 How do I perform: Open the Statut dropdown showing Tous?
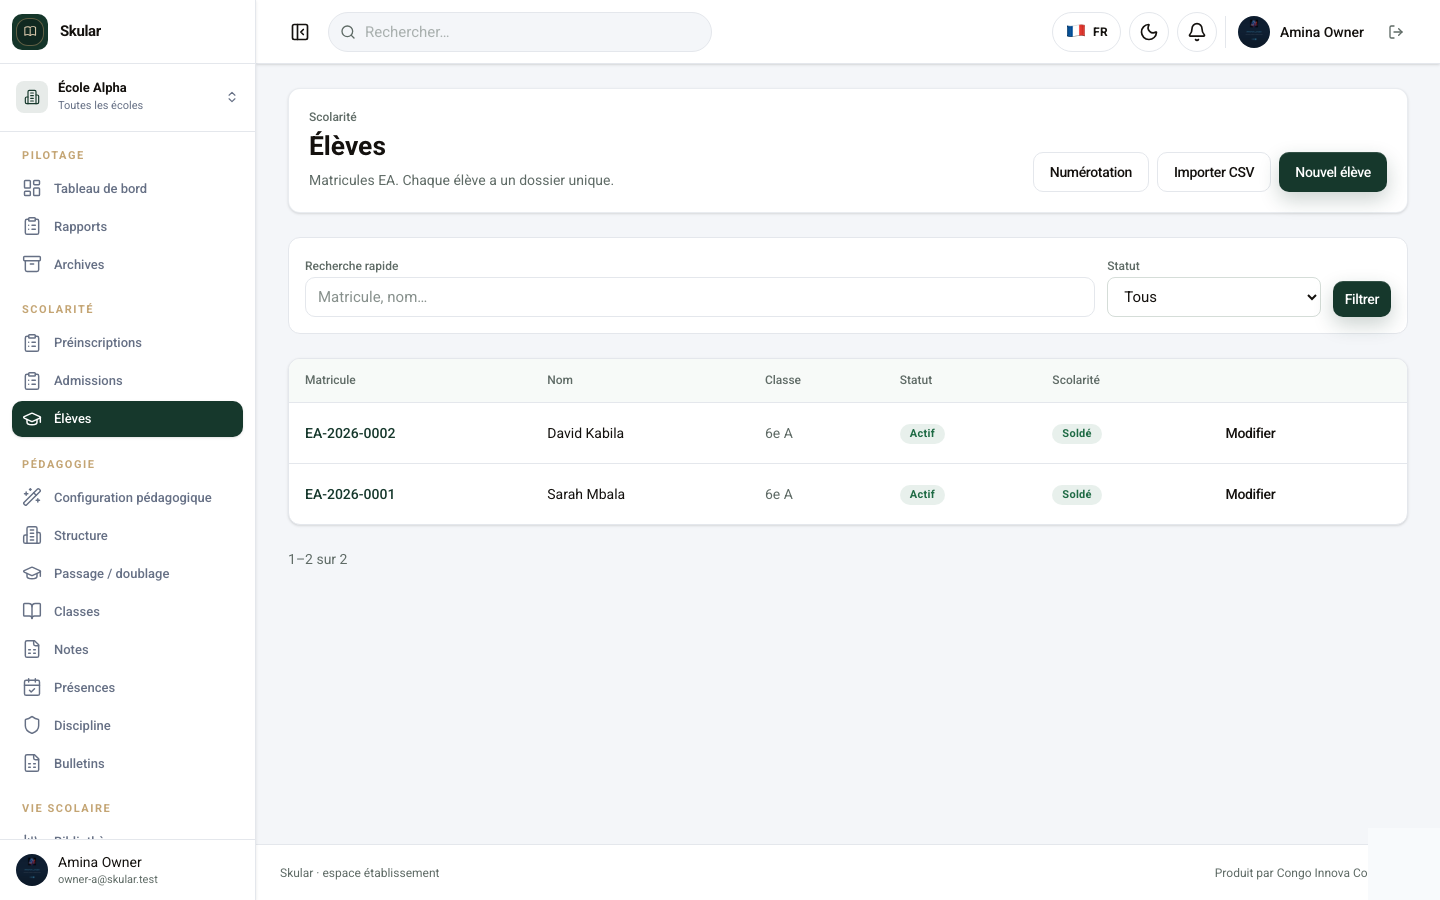point(1214,297)
